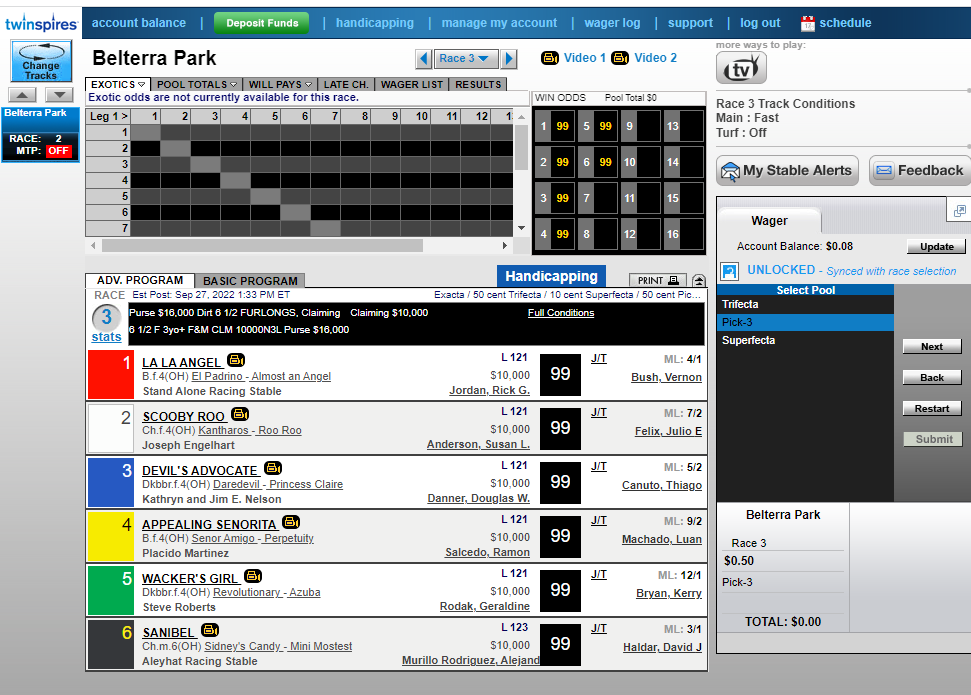Open the support menu
Screen dimensions: 971x695
click(690, 23)
